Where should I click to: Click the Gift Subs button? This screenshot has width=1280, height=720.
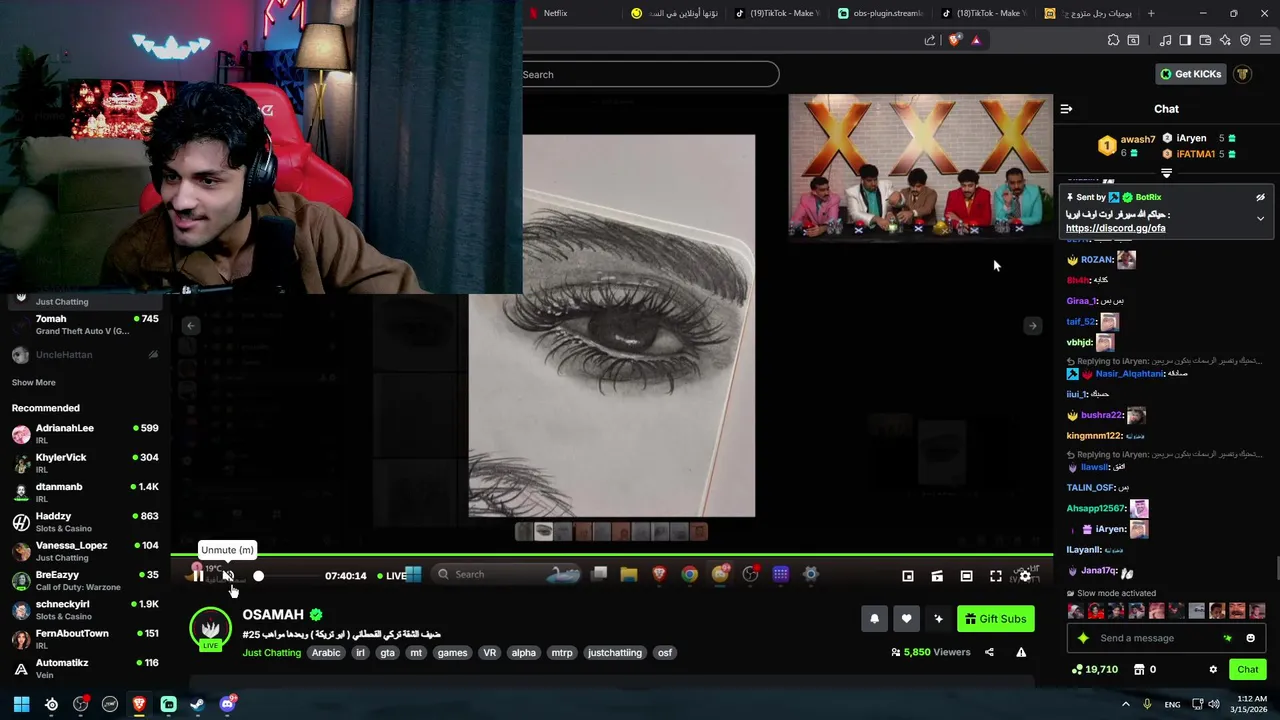click(x=996, y=619)
